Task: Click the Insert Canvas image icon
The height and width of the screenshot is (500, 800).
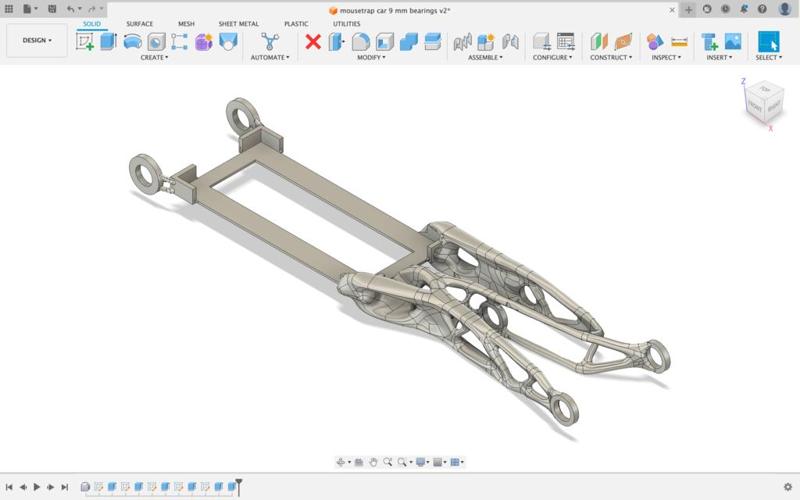Action: click(x=733, y=42)
